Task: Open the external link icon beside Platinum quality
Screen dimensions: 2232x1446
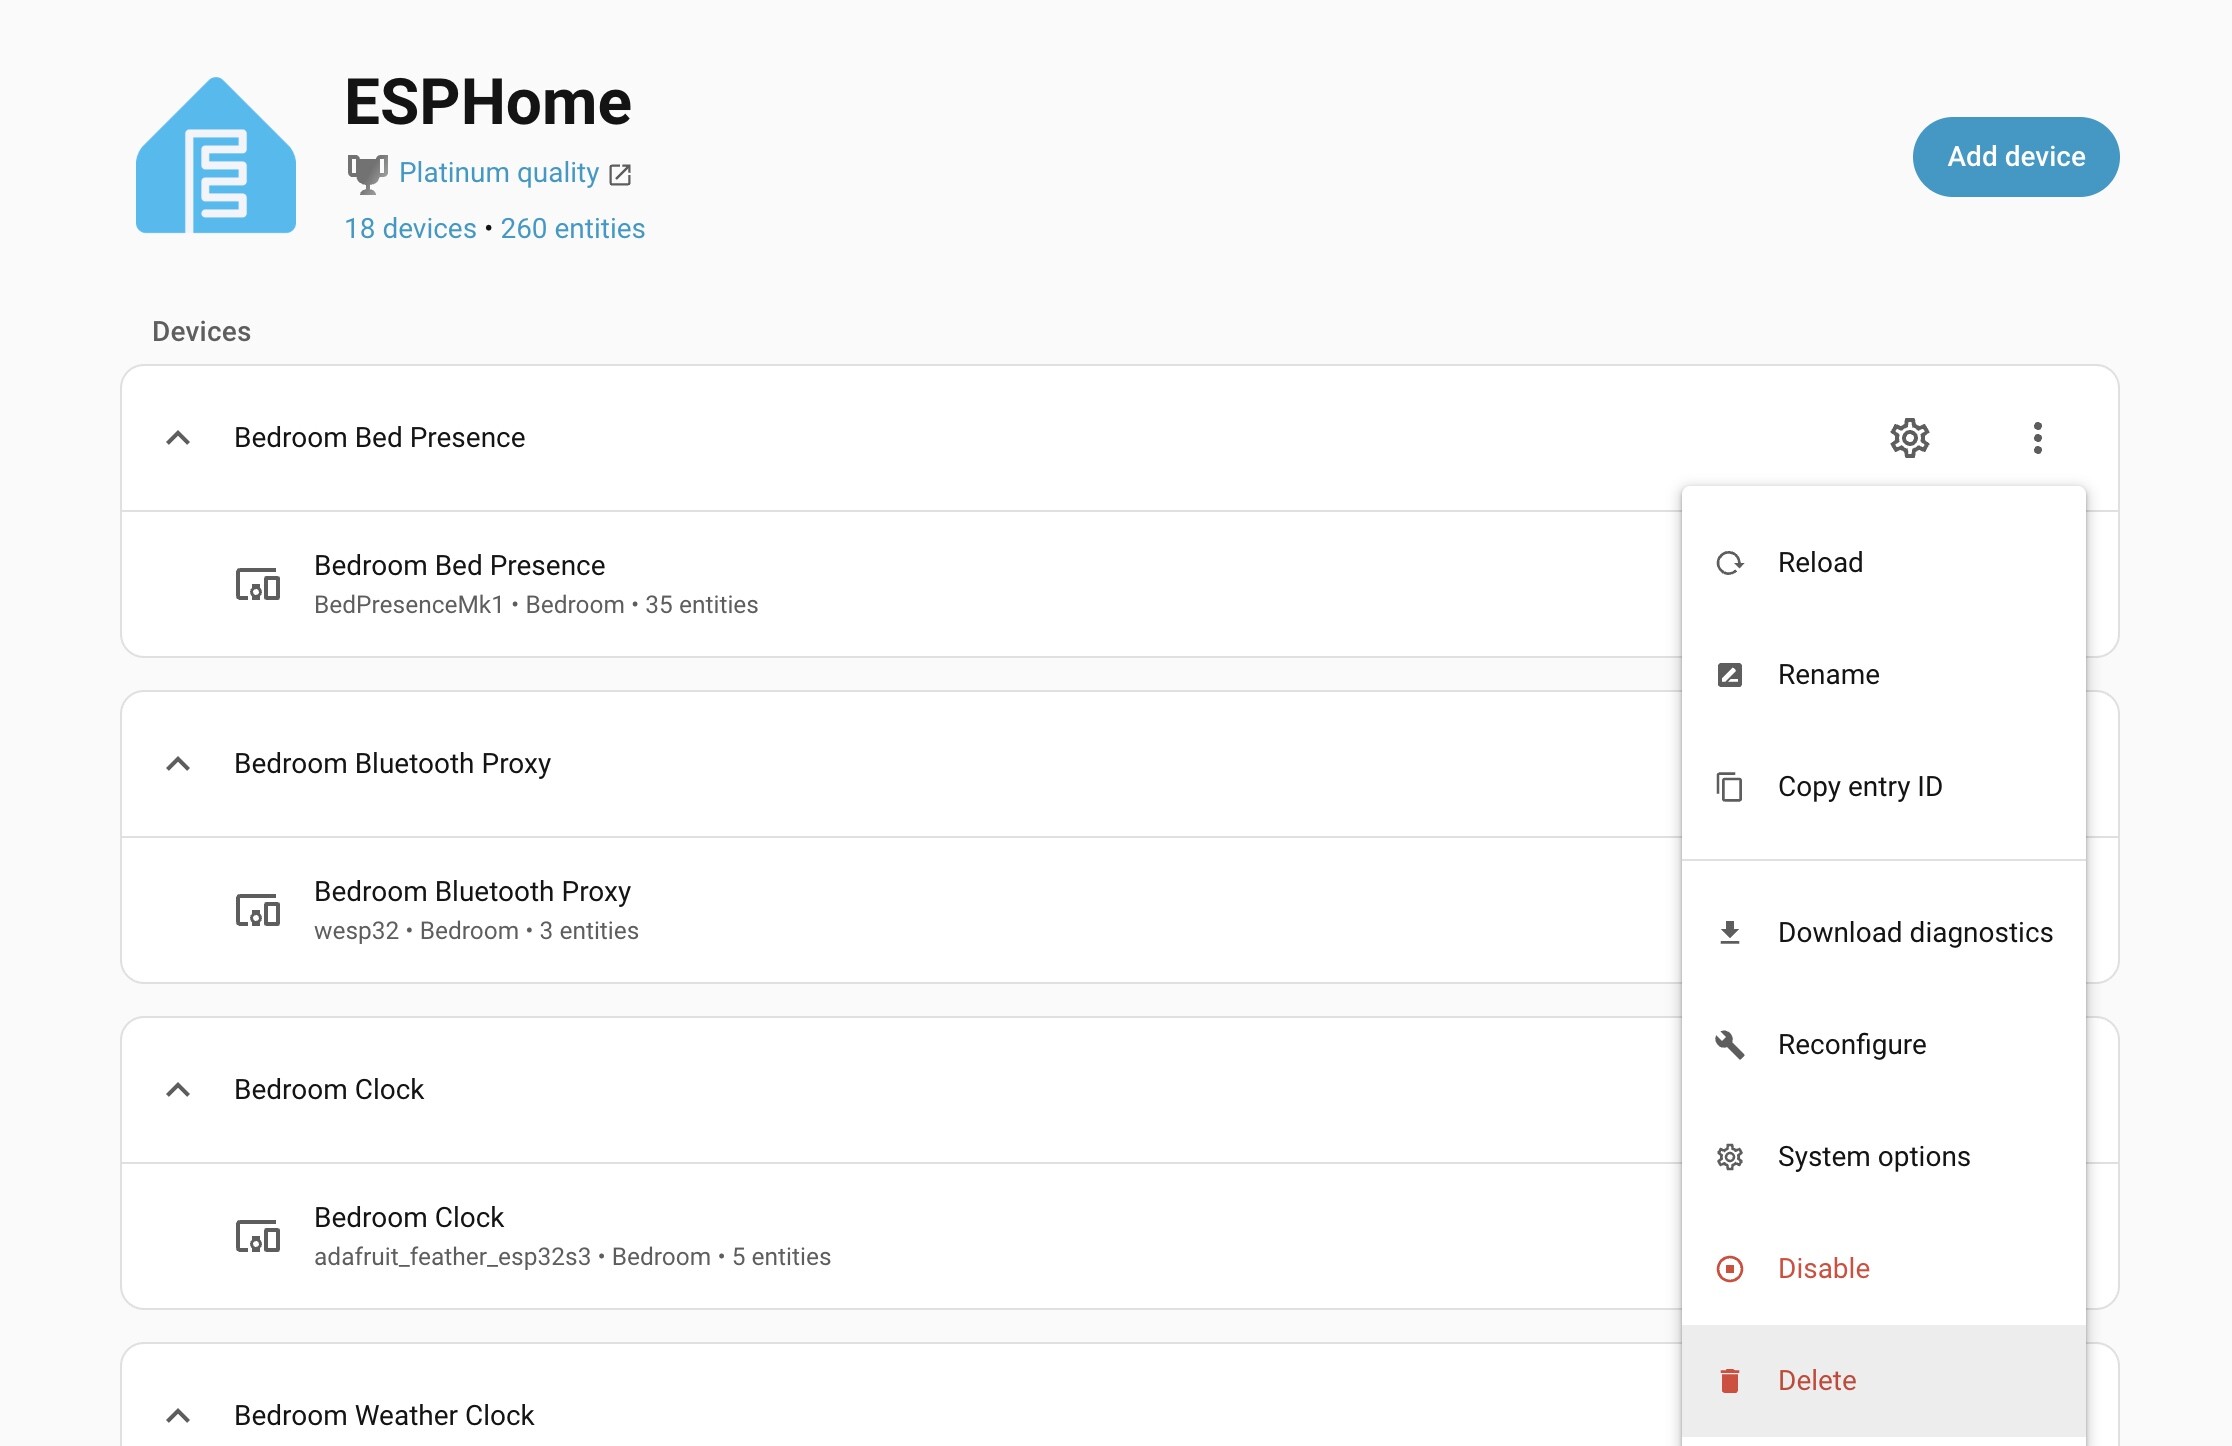Action: (620, 175)
